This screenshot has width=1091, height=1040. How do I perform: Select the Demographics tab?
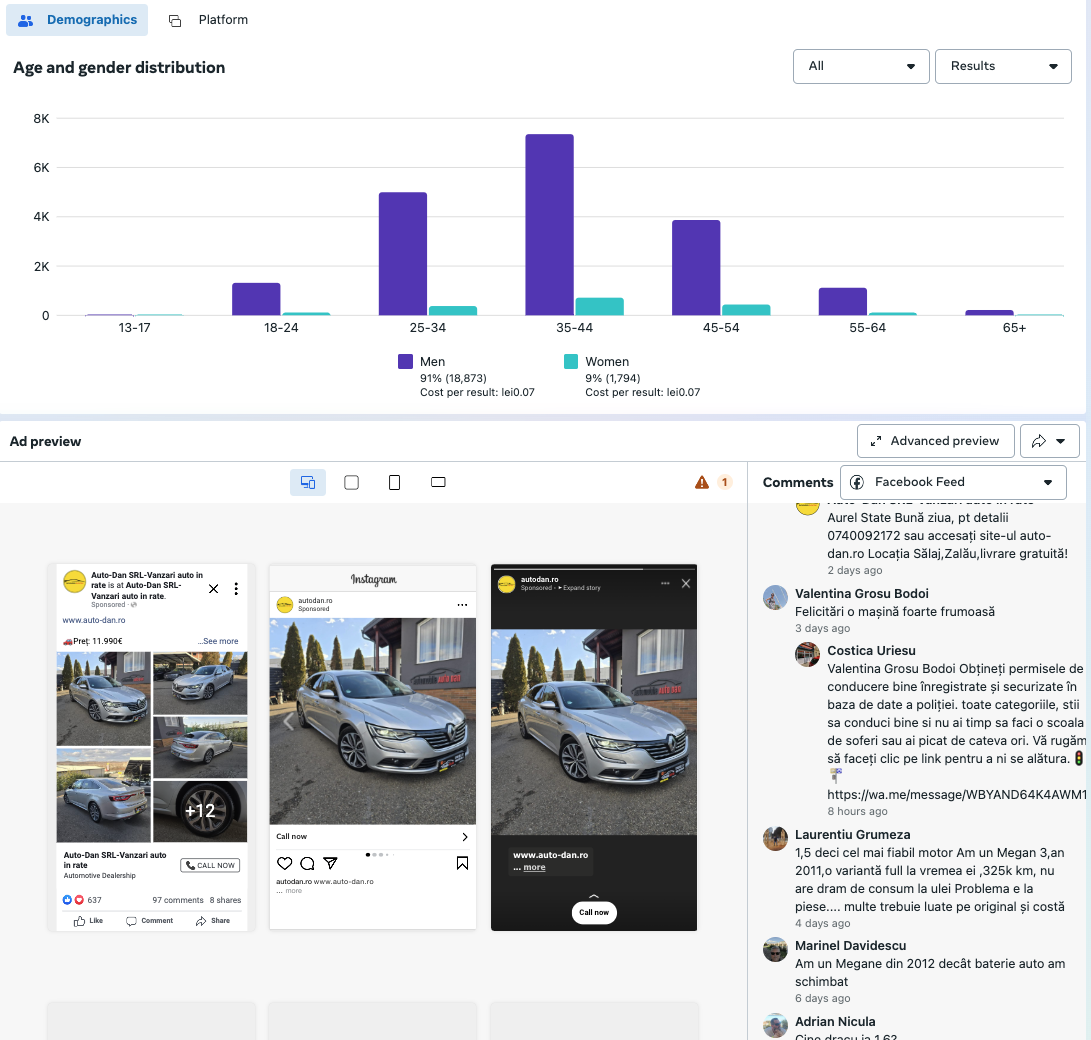[78, 20]
